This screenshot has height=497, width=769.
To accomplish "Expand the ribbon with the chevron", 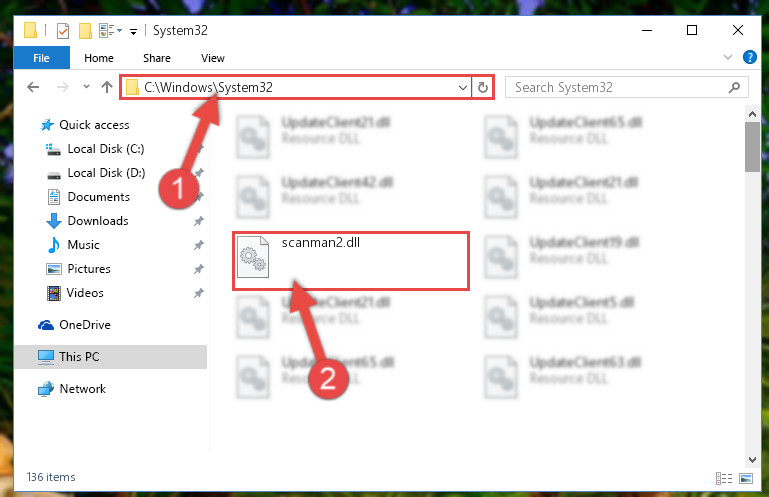I will (x=727, y=57).
